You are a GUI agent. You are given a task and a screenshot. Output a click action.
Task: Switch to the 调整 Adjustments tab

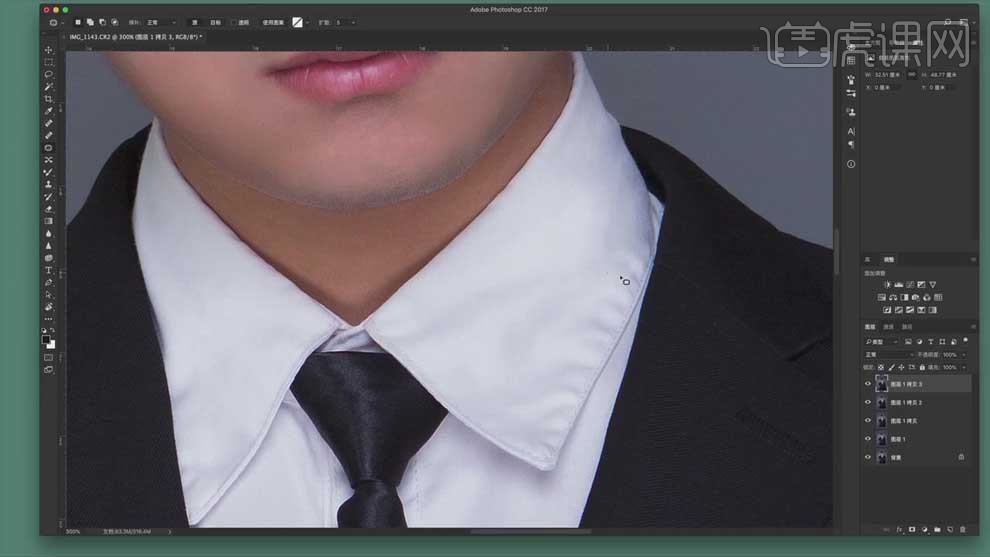point(889,260)
